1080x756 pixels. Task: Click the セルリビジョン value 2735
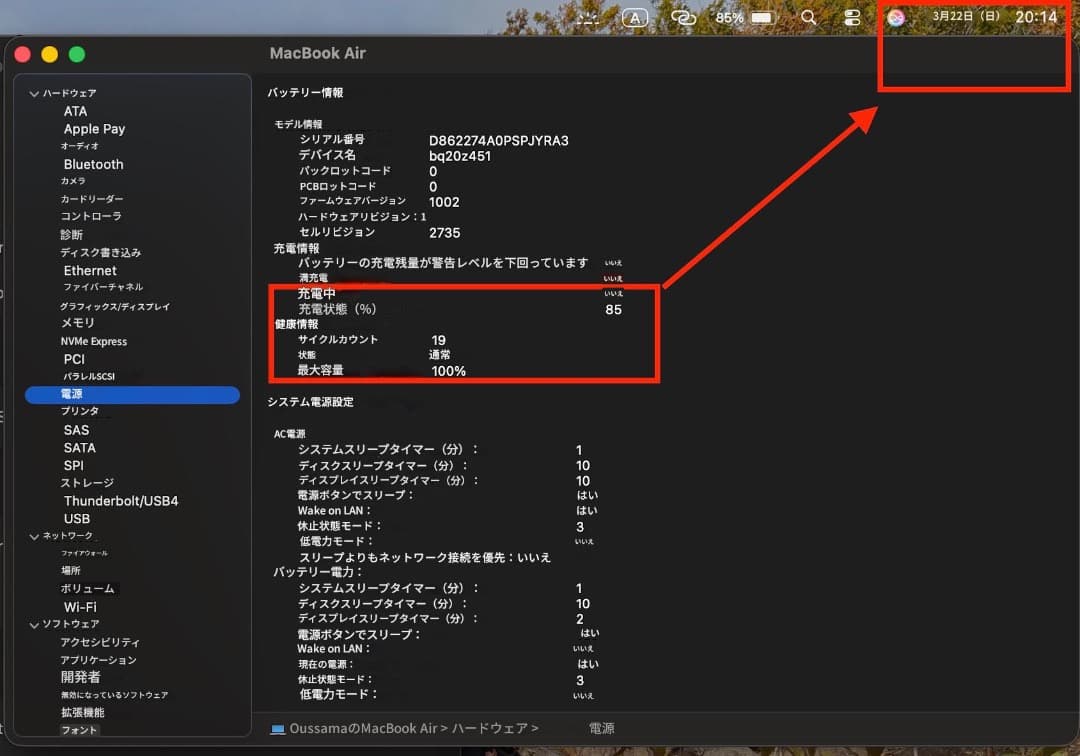click(x=444, y=233)
